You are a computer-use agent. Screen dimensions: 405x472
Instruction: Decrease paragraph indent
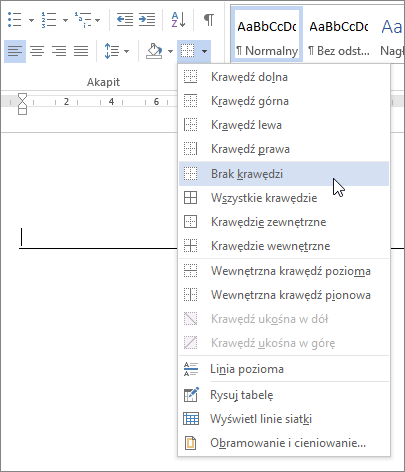point(125,19)
